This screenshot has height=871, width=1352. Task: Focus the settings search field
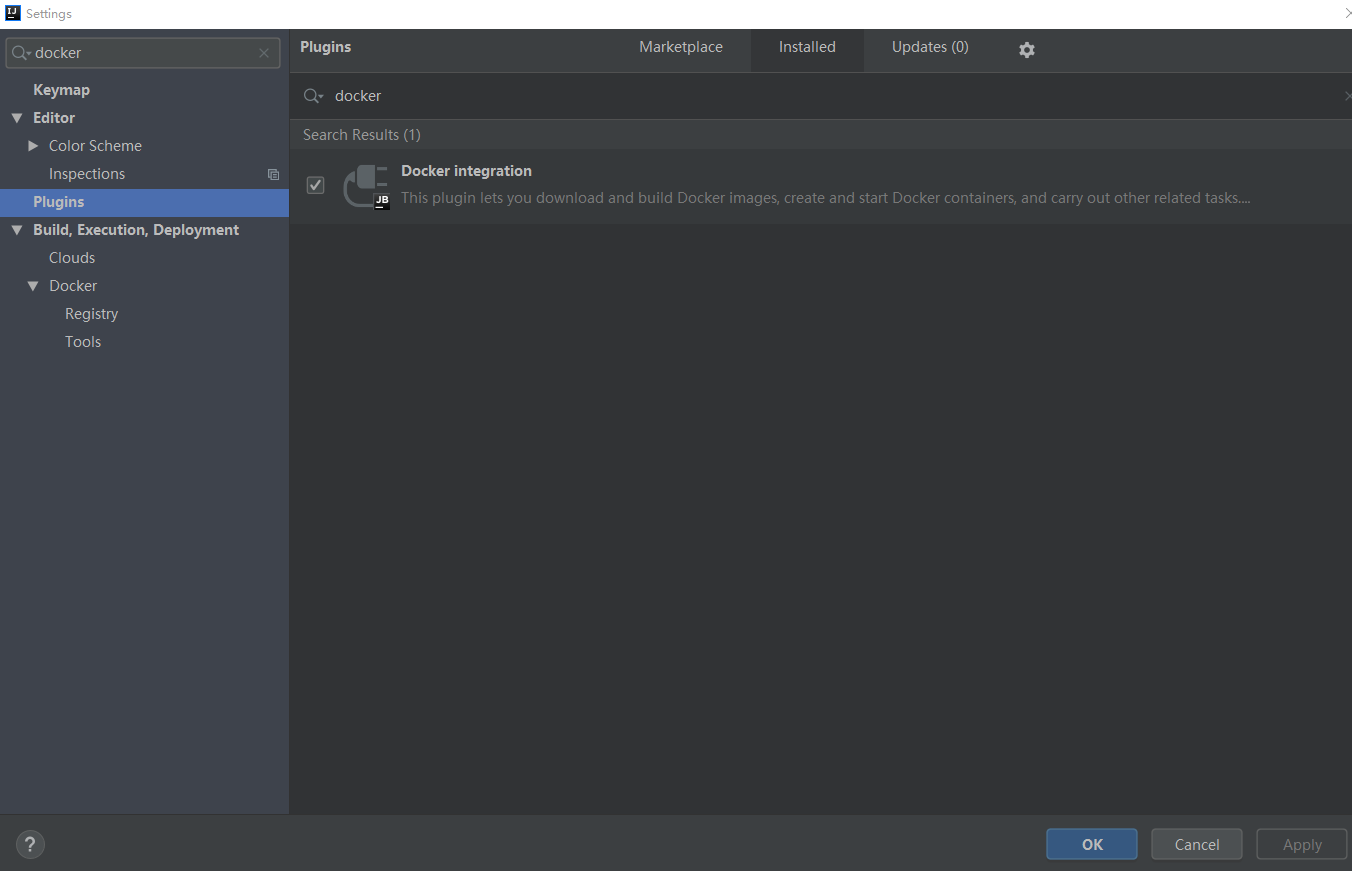point(143,53)
